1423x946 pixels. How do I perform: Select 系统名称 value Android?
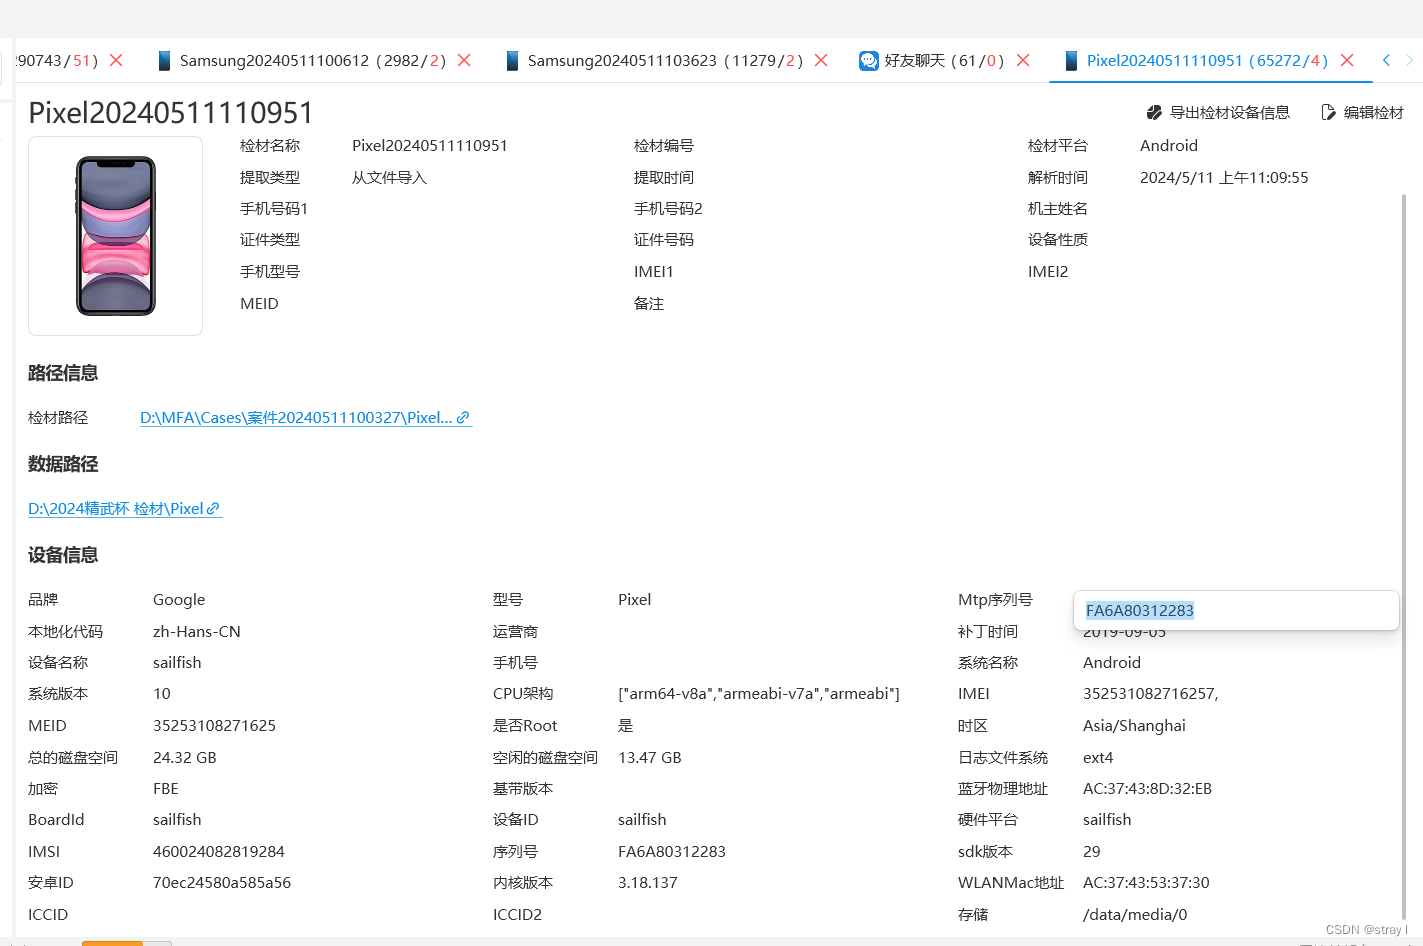(x=1112, y=663)
